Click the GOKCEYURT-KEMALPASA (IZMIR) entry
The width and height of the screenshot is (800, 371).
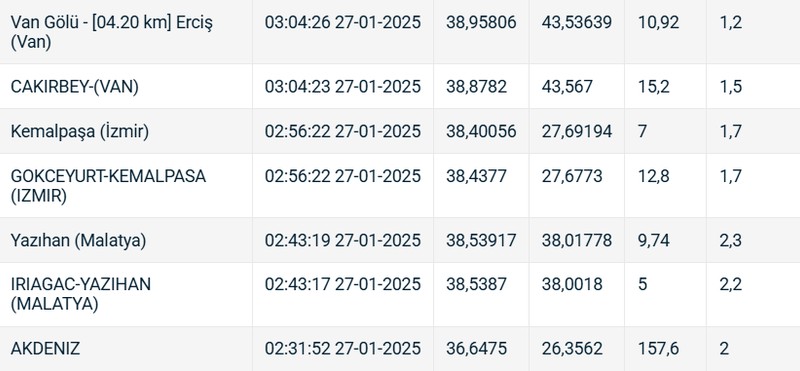108,186
